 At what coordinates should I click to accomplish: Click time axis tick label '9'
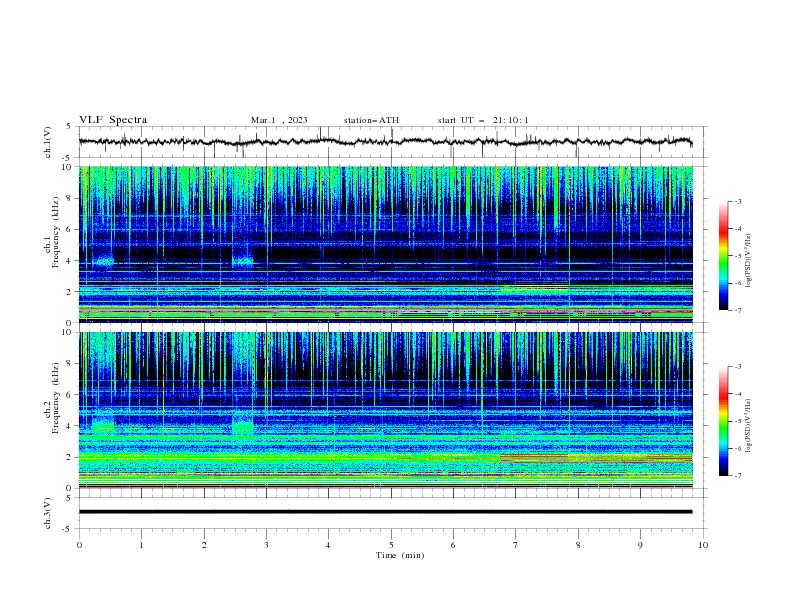(x=640, y=545)
